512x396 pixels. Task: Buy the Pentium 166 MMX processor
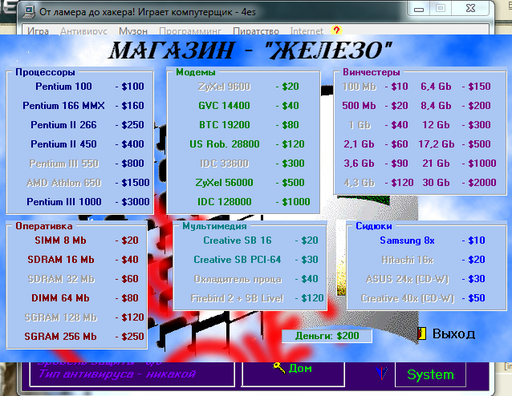click(x=63, y=106)
